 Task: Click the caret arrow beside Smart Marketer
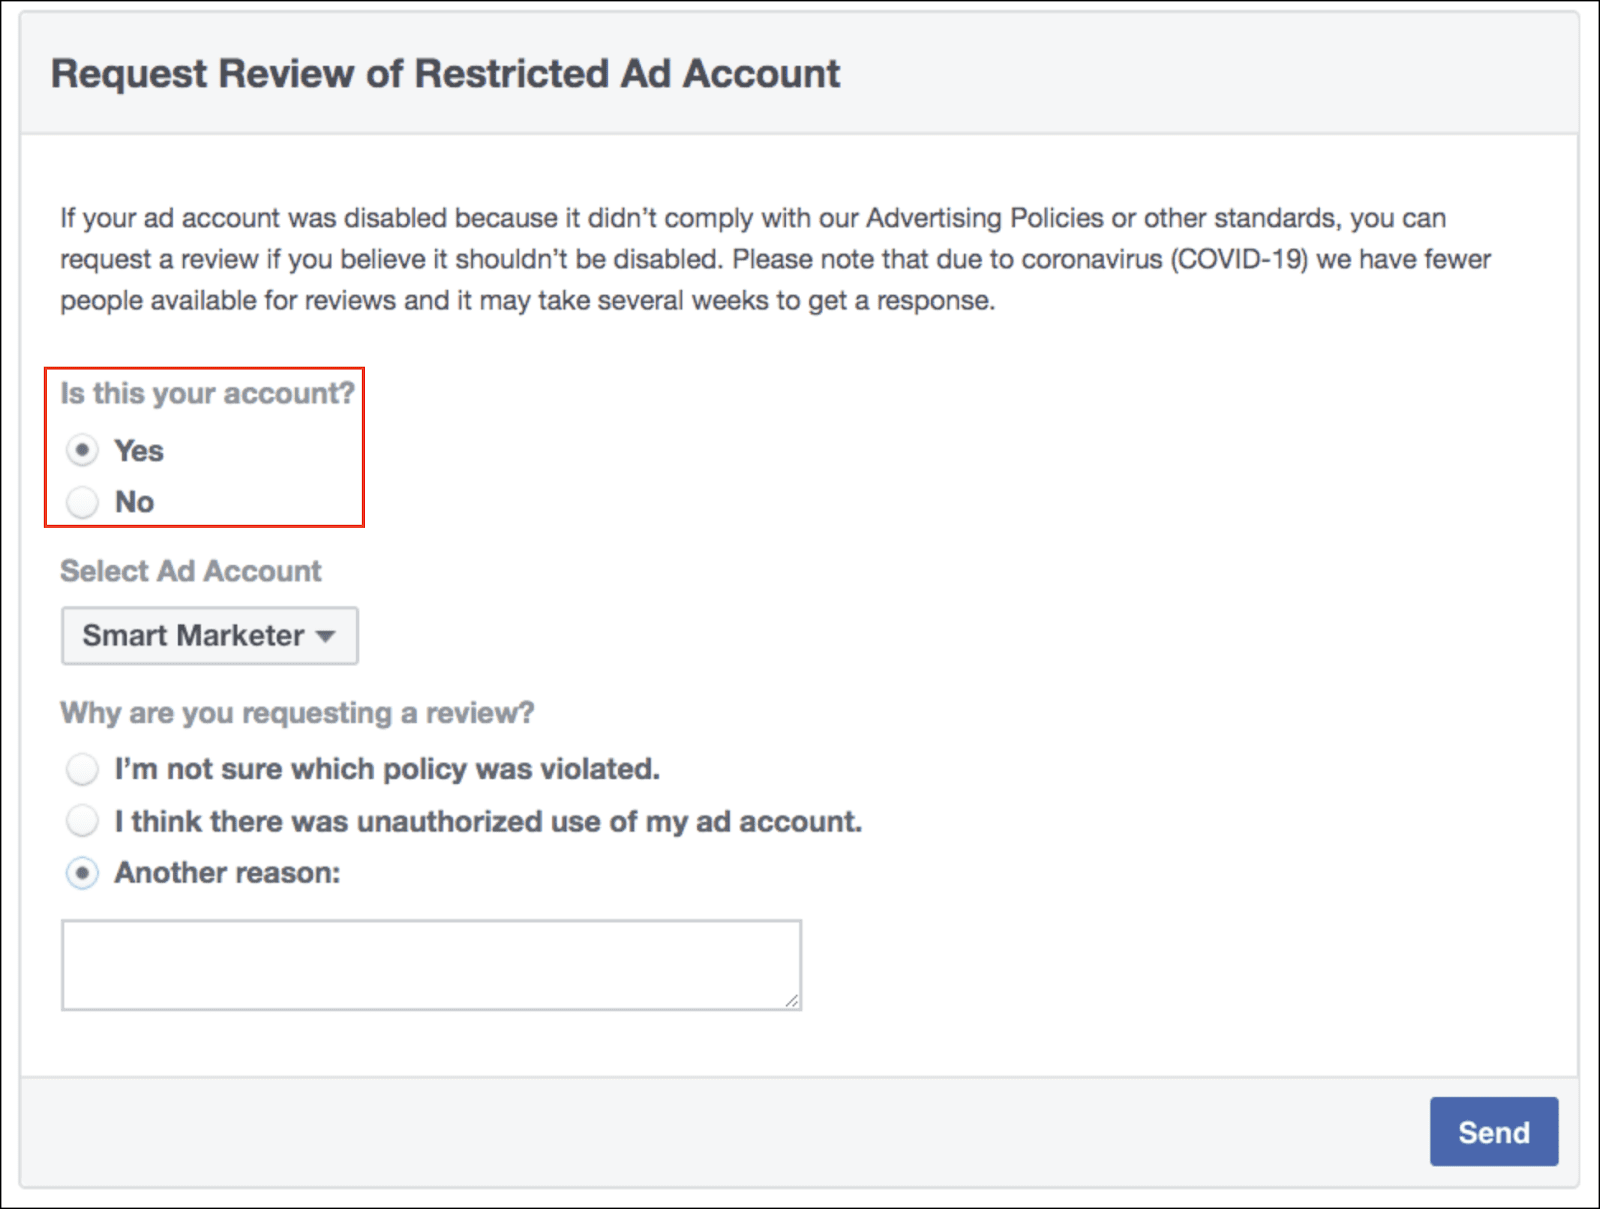(325, 636)
